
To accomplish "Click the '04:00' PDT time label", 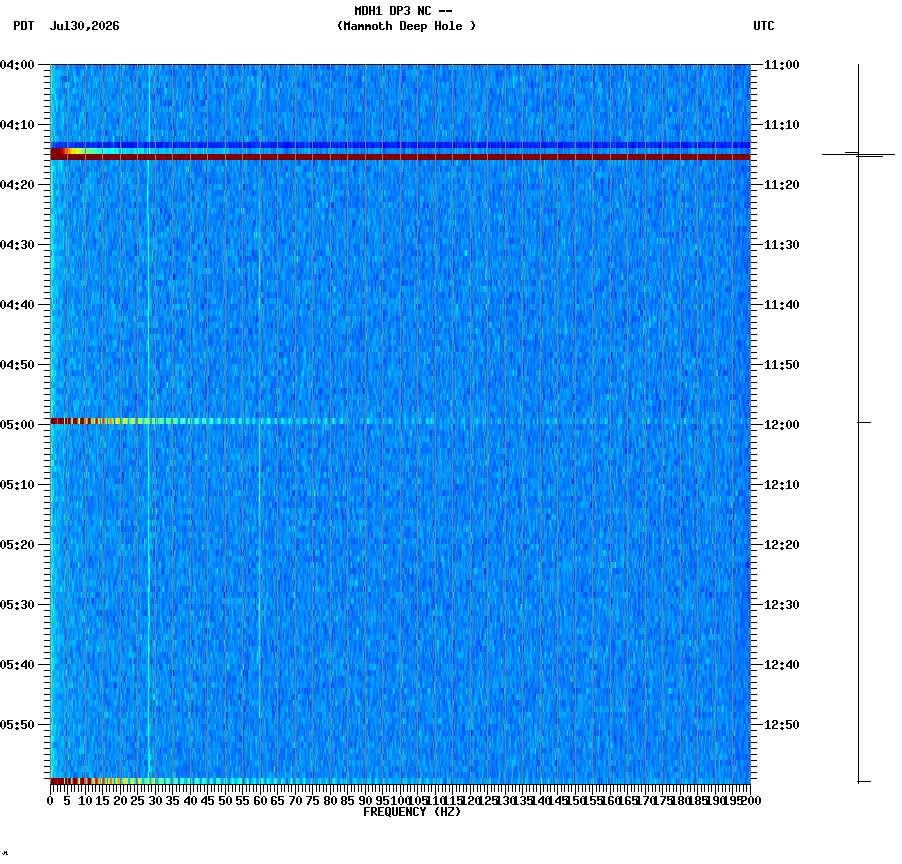I will tap(17, 65).
